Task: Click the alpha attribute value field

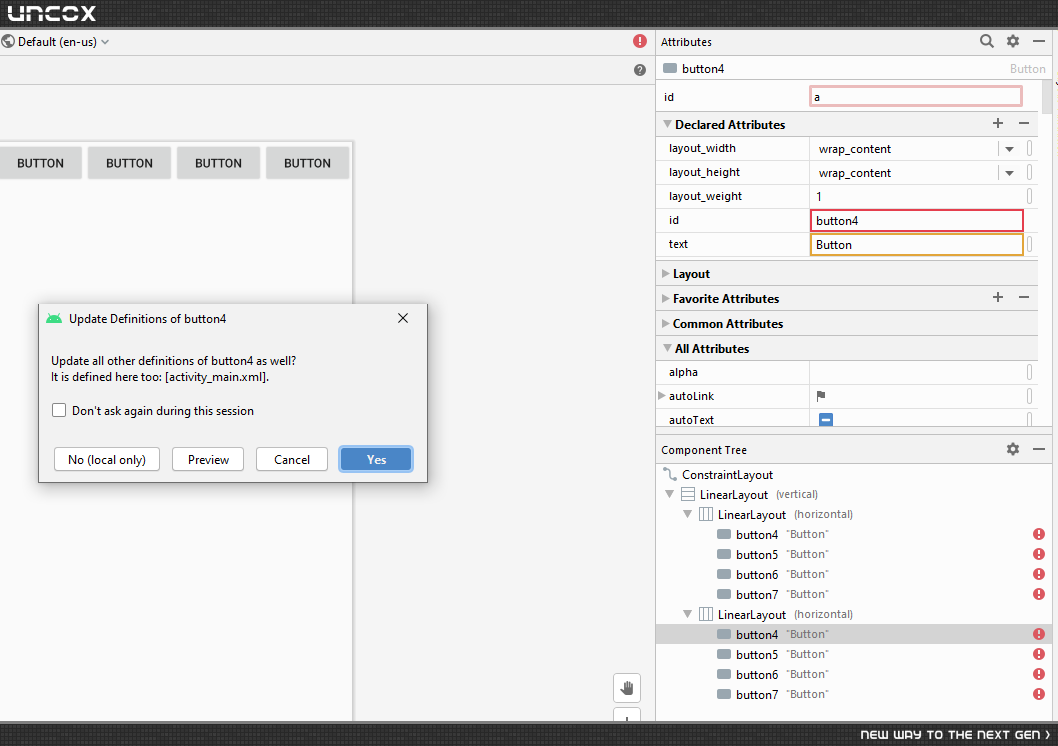Action: (x=916, y=372)
